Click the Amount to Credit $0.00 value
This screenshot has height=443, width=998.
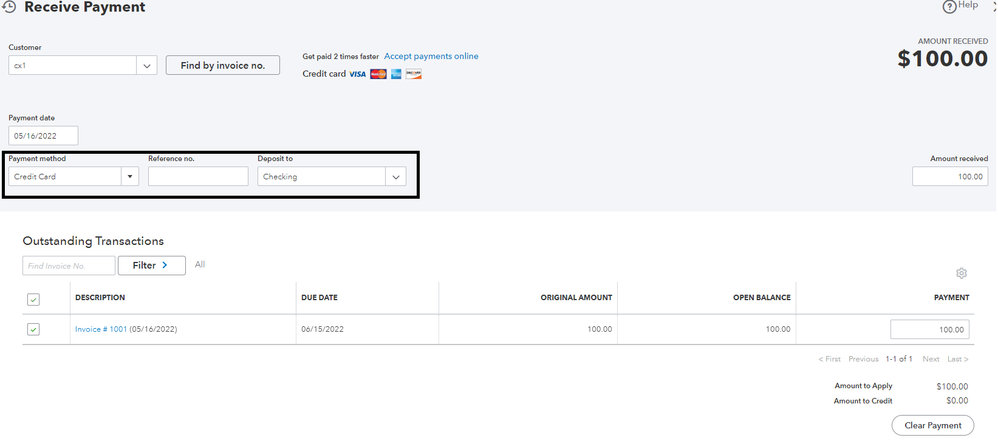956,401
